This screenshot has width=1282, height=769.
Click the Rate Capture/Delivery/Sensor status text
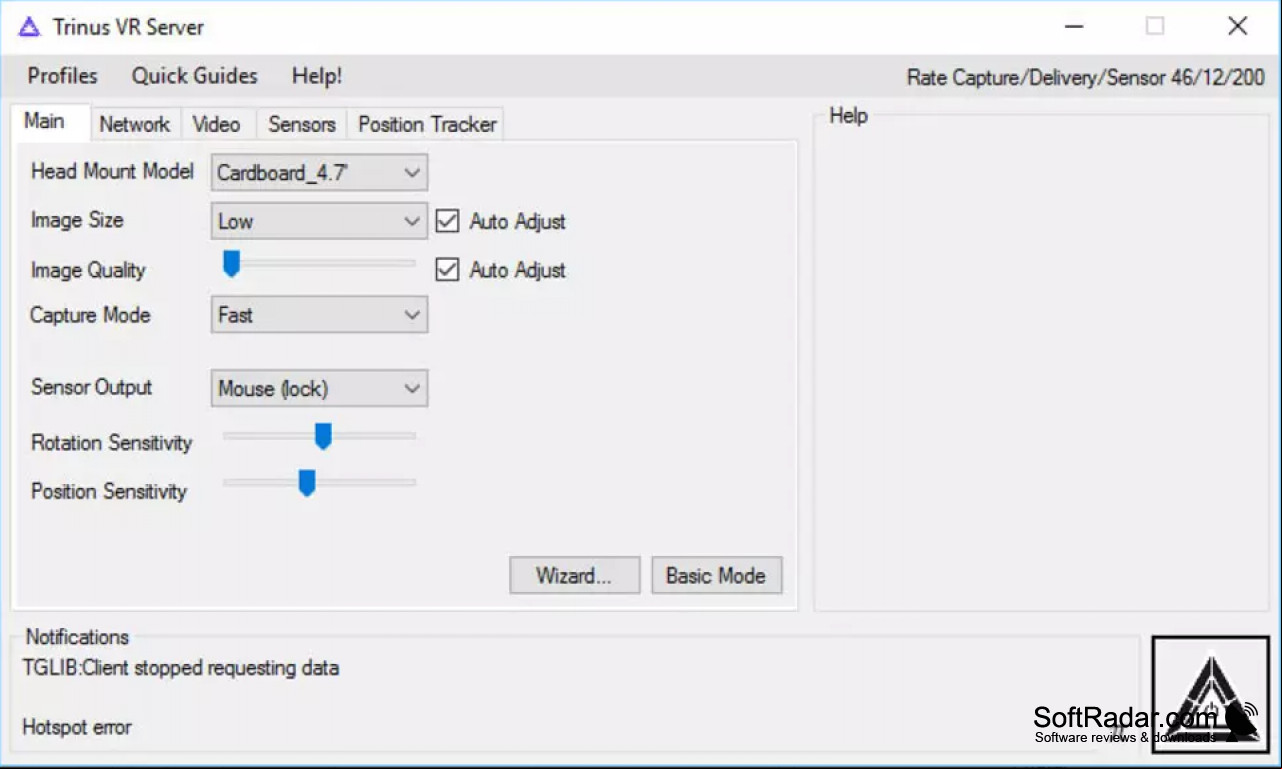click(1085, 77)
